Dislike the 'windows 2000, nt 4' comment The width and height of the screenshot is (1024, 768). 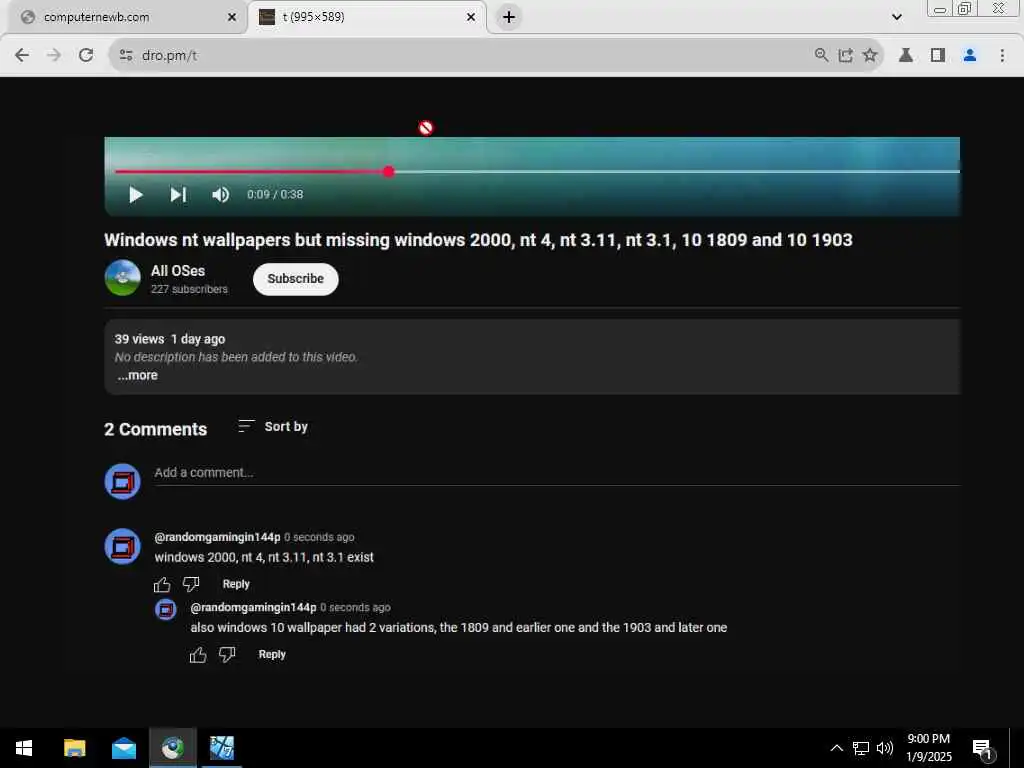(191, 584)
